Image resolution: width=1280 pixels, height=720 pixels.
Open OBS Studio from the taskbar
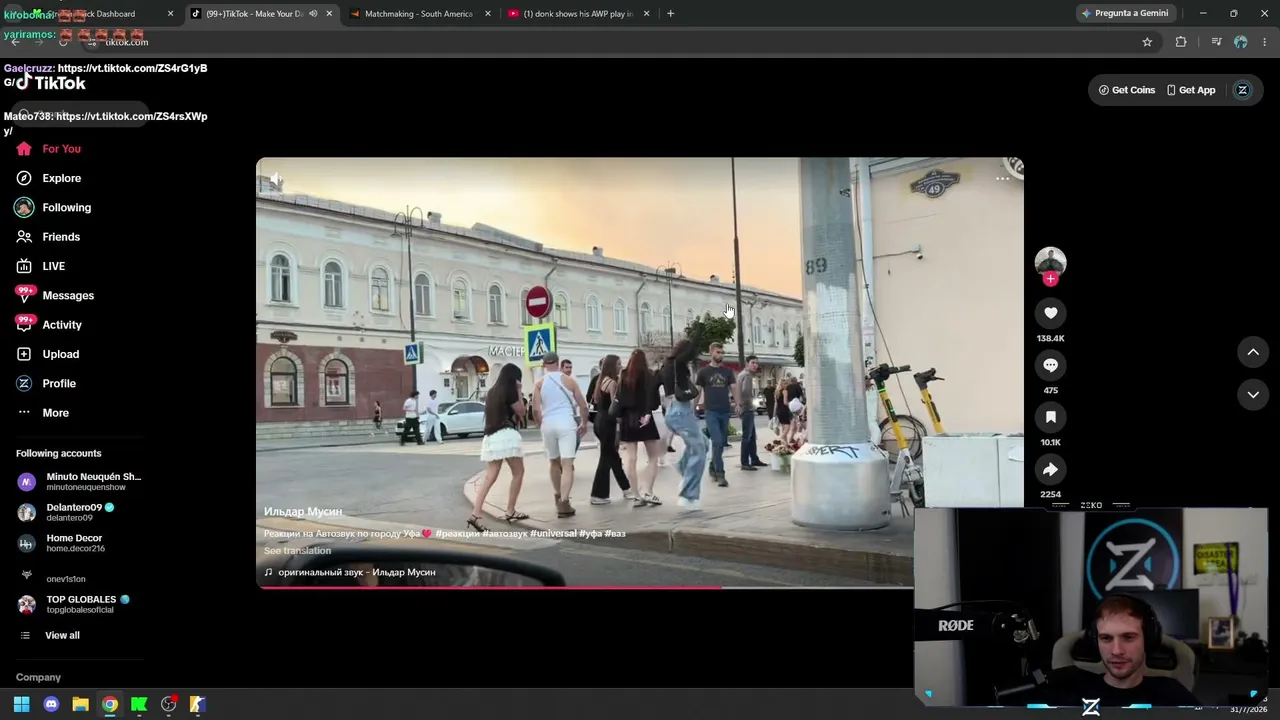click(x=169, y=704)
